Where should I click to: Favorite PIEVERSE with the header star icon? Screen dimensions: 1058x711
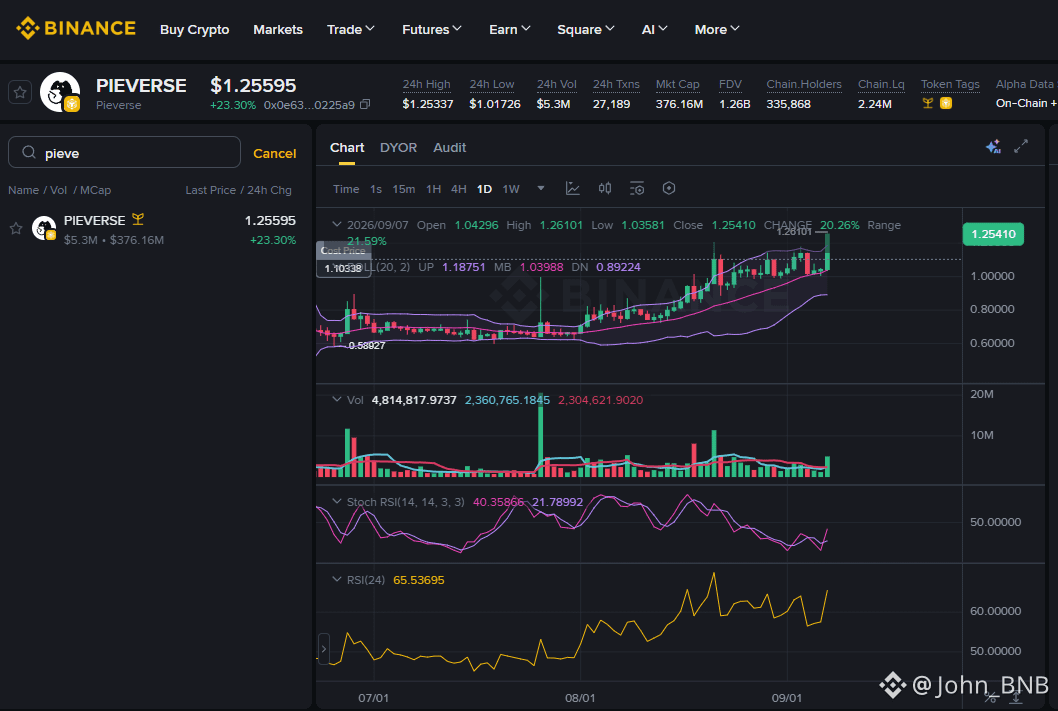click(x=20, y=92)
